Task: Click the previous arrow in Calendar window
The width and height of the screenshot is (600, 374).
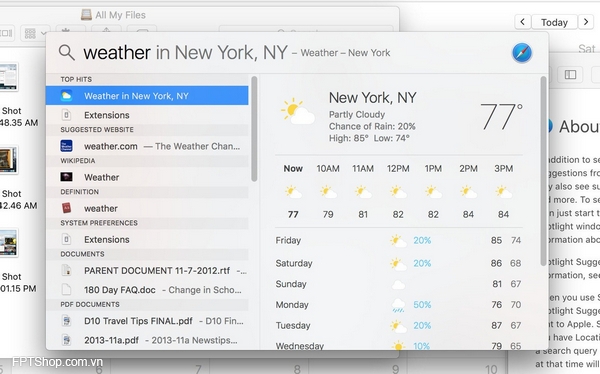Action: tap(522, 22)
